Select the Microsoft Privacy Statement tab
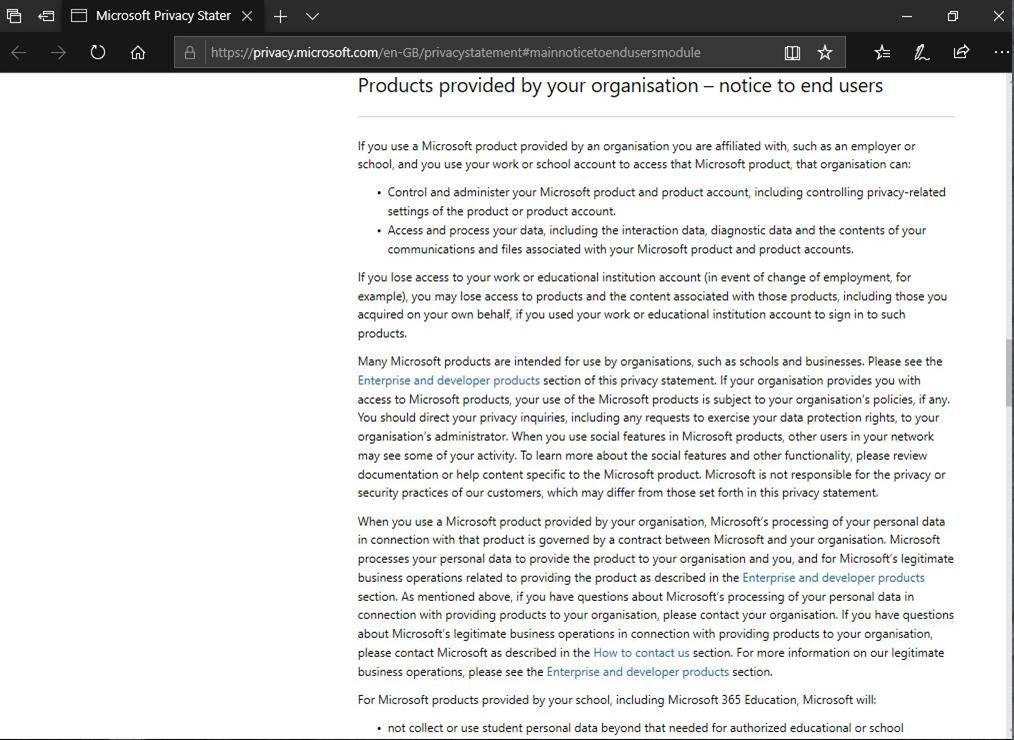Screen dimensions: 1014x740 [x=160, y=16]
